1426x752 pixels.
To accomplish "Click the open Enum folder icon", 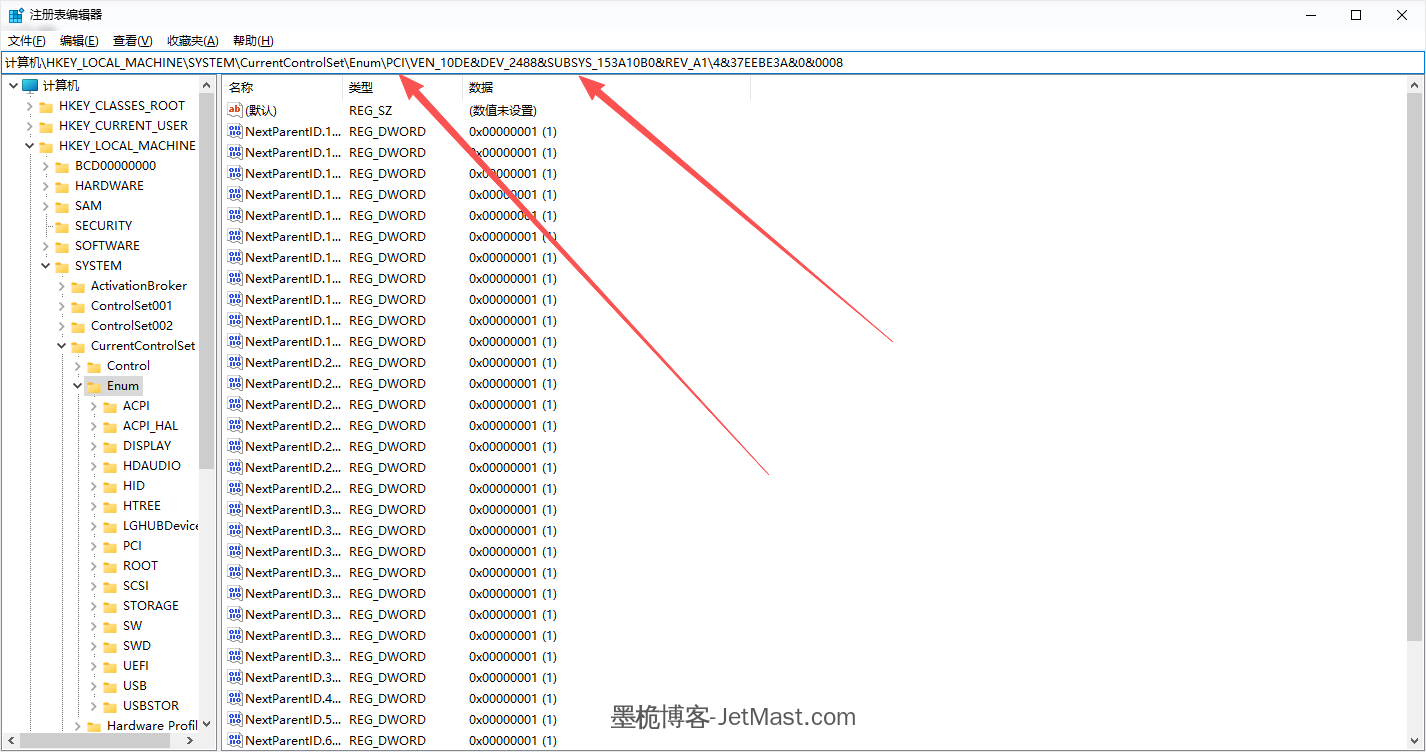I will 94,386.
